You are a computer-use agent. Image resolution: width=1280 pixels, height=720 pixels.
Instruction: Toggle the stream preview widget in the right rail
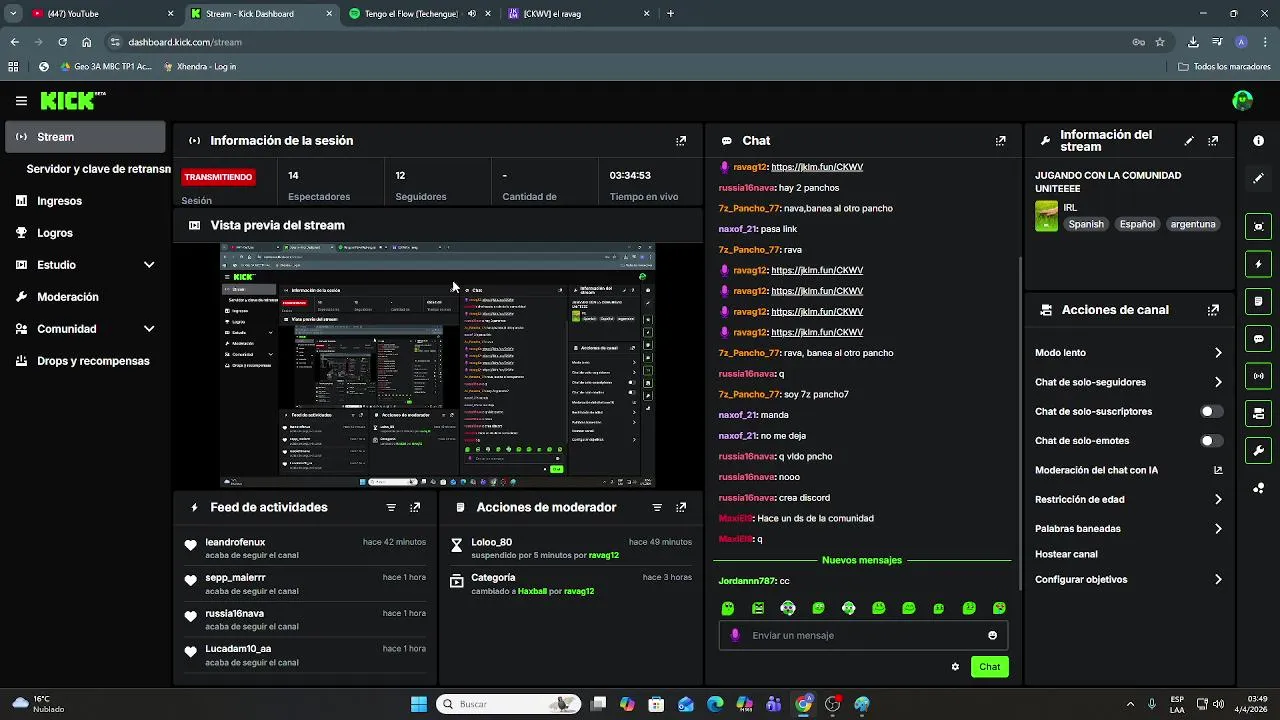point(1259,227)
